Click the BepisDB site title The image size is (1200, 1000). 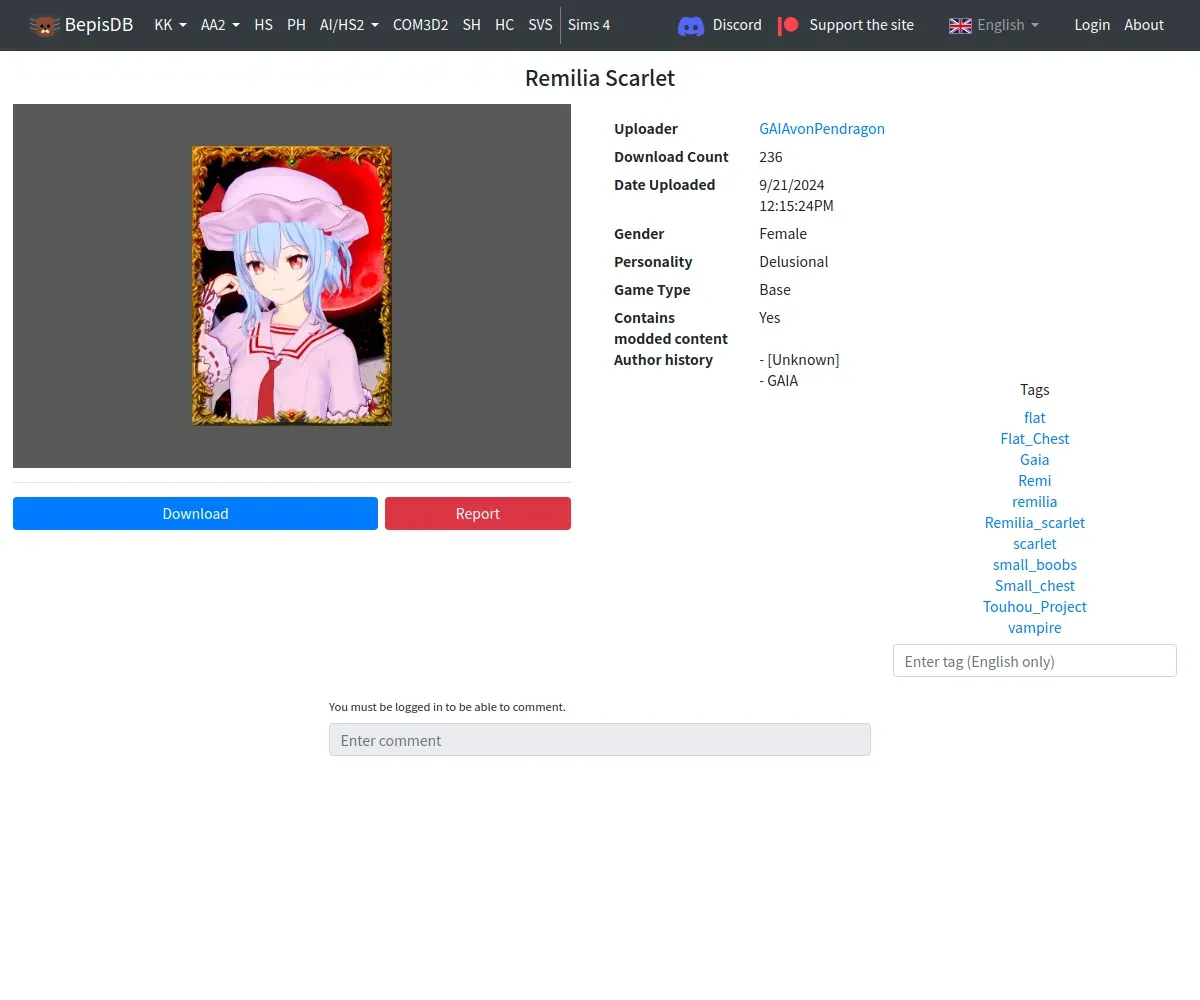tap(99, 25)
